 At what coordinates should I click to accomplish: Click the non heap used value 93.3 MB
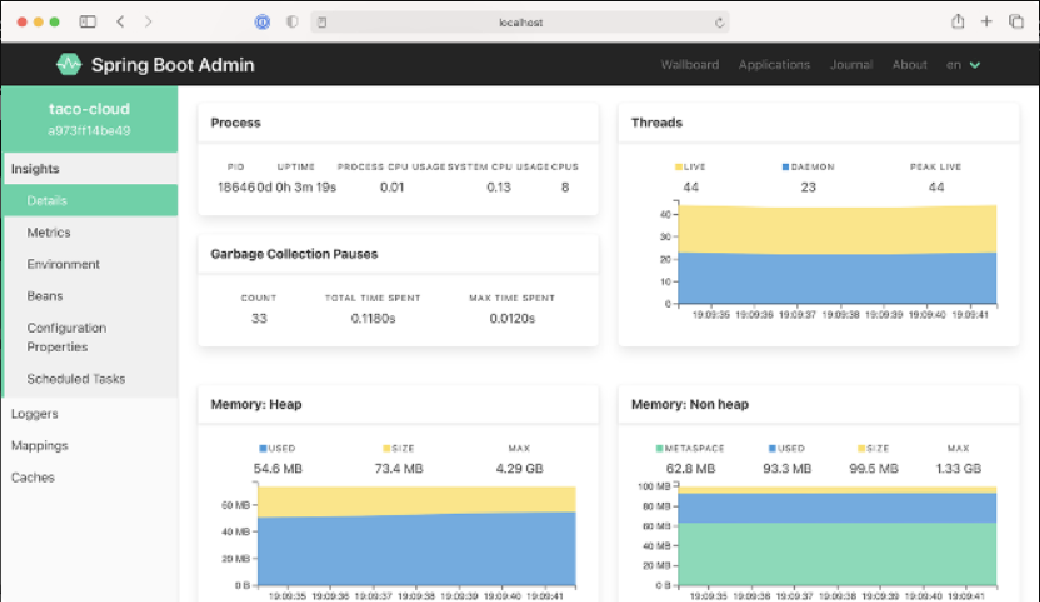pos(787,469)
